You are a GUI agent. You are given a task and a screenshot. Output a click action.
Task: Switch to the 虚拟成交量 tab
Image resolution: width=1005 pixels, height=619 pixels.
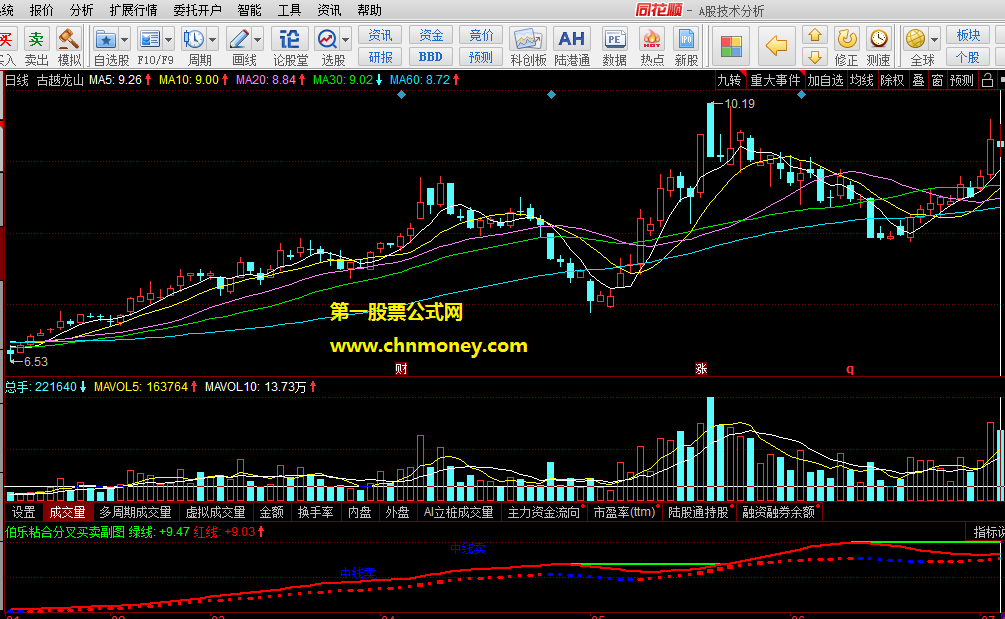click(215, 512)
